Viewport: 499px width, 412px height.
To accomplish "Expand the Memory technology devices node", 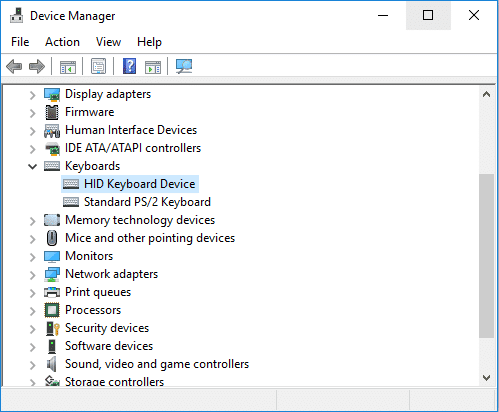I will pos(32,221).
